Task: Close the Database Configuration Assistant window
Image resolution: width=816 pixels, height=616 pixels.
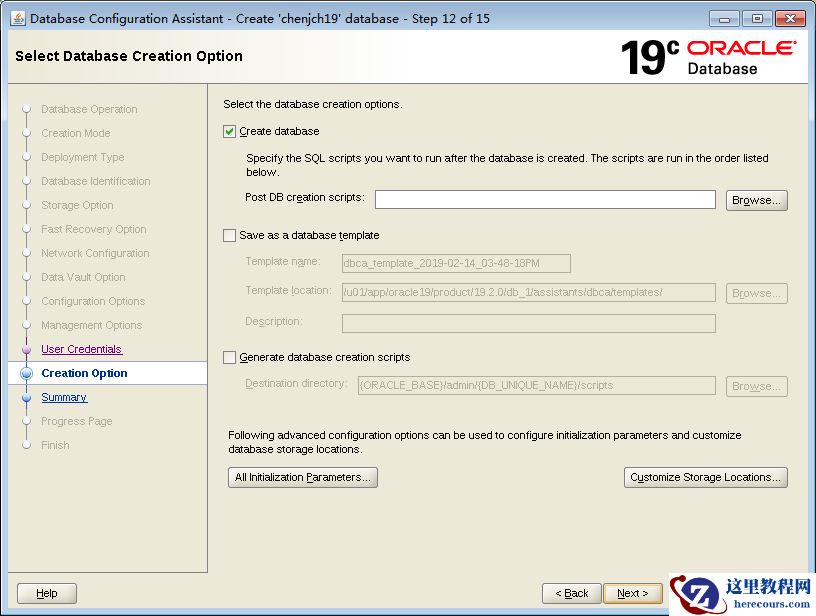Action: tap(790, 19)
